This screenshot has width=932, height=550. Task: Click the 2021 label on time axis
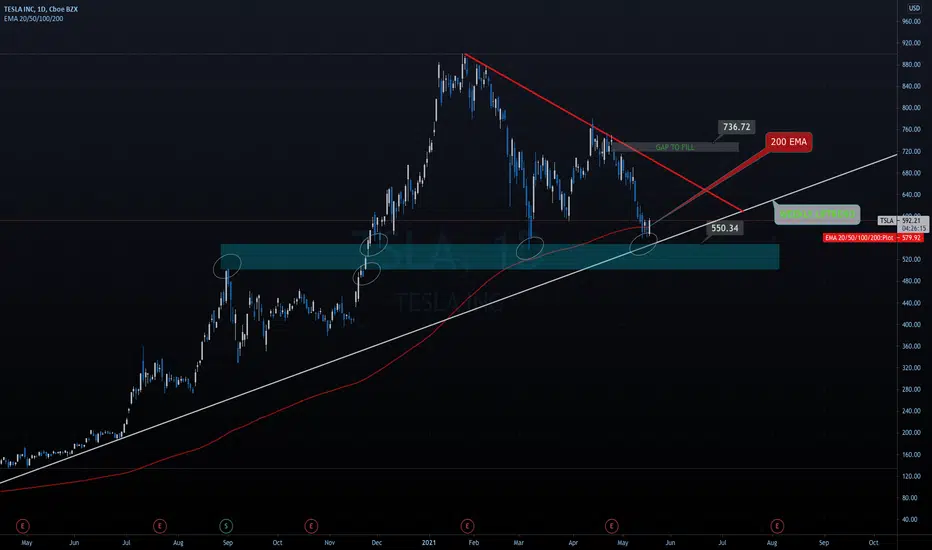pyautogui.click(x=429, y=543)
